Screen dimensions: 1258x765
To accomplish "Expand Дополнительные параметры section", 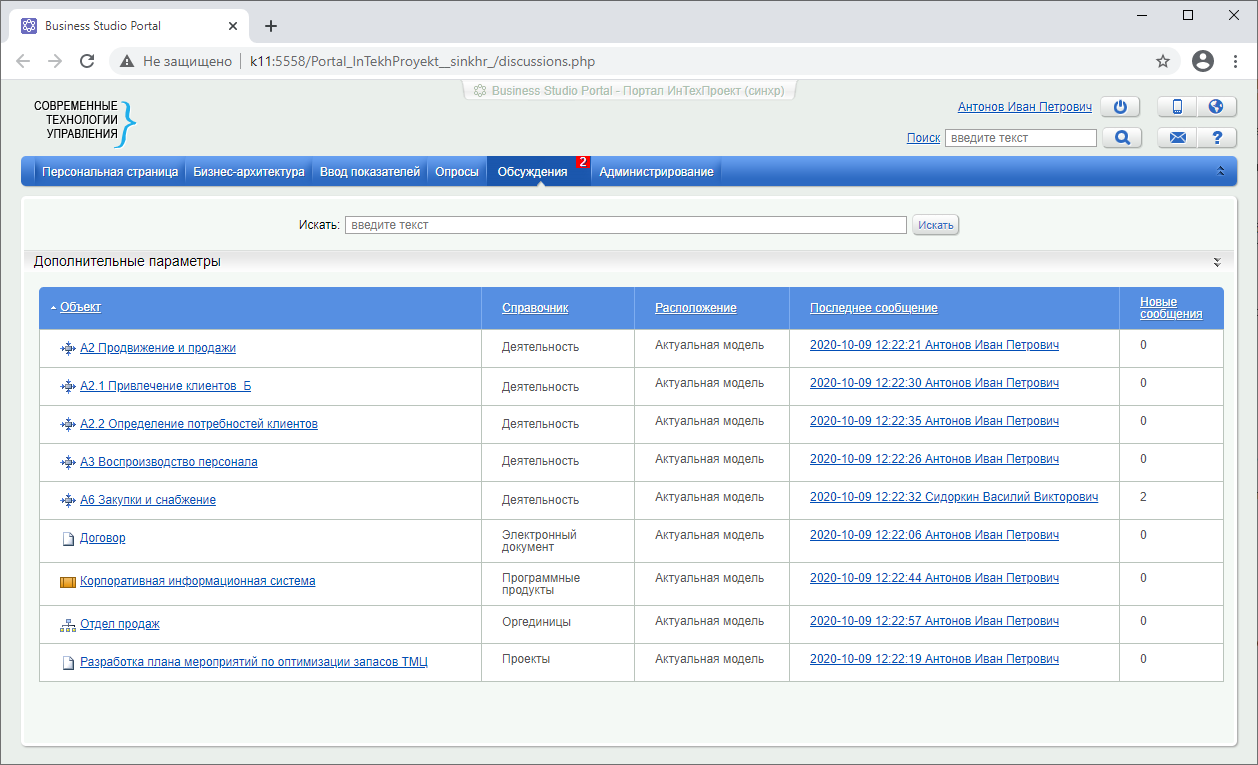I will coord(1217,262).
